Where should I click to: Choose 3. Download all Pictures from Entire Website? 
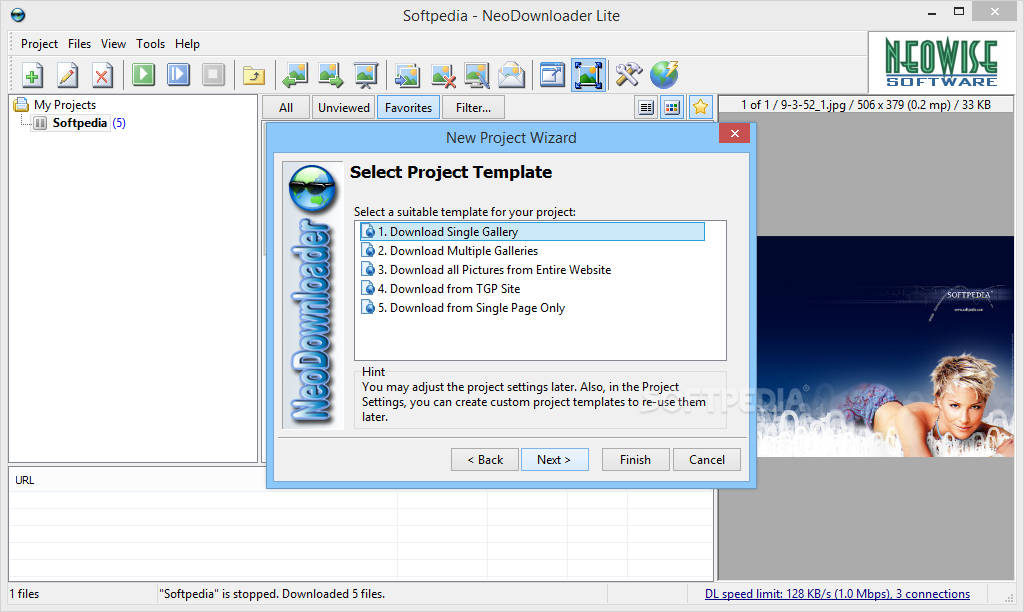click(494, 270)
